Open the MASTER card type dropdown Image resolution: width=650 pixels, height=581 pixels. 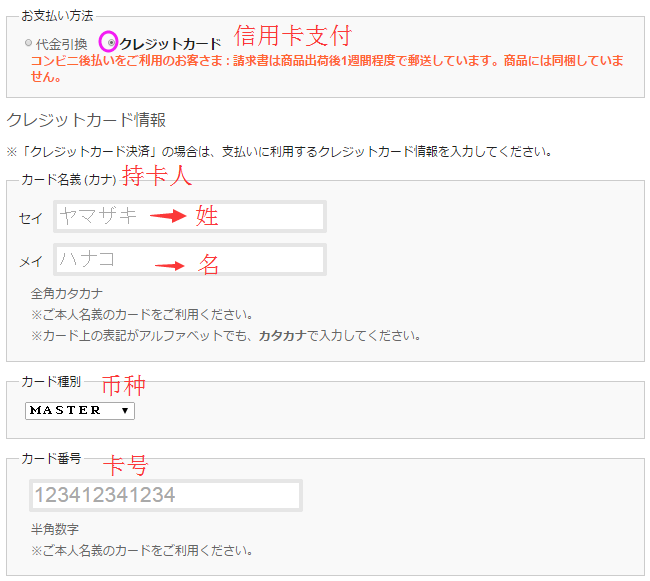click(x=79, y=410)
